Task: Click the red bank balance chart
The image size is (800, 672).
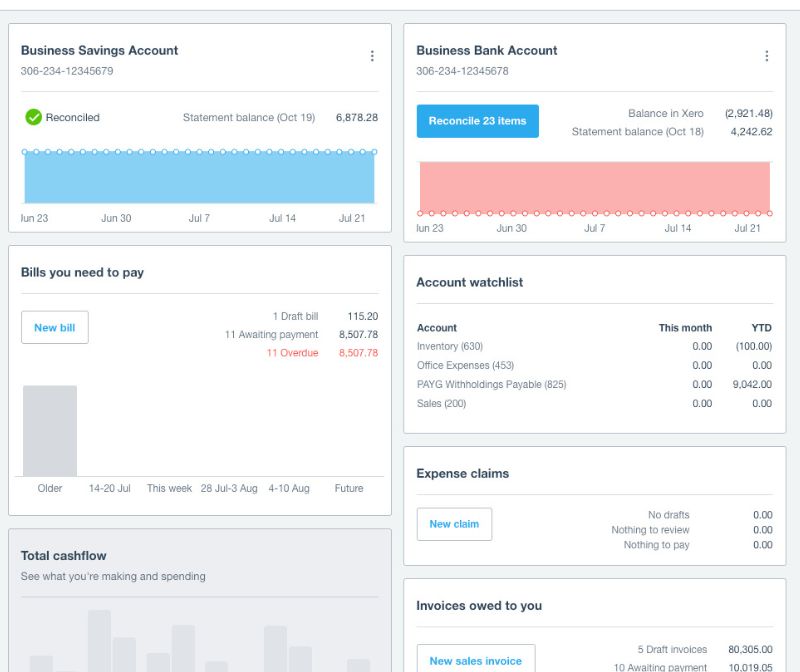Action: pos(594,187)
